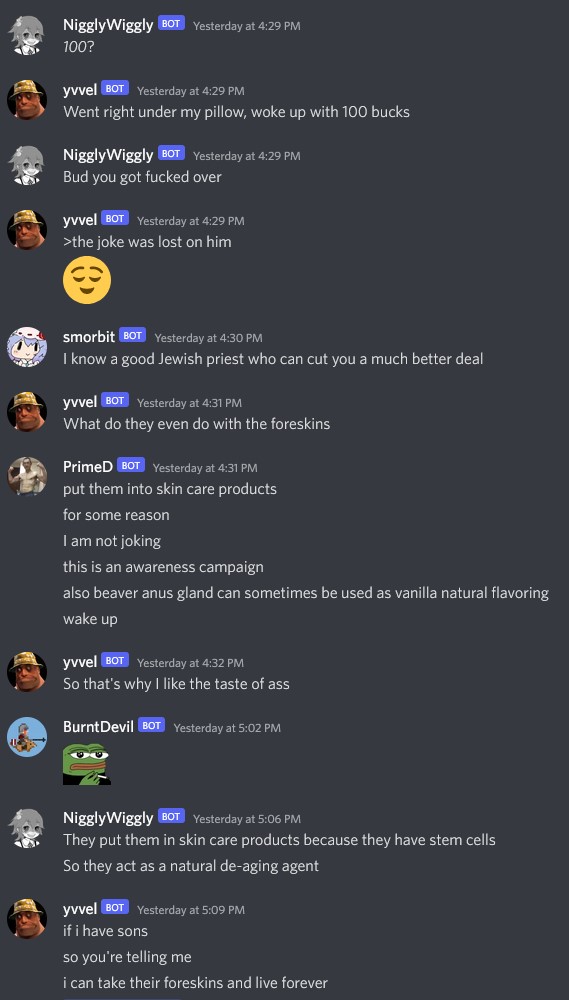
Task: Click the smoking Pepe frog emote
Action: pos(87,764)
